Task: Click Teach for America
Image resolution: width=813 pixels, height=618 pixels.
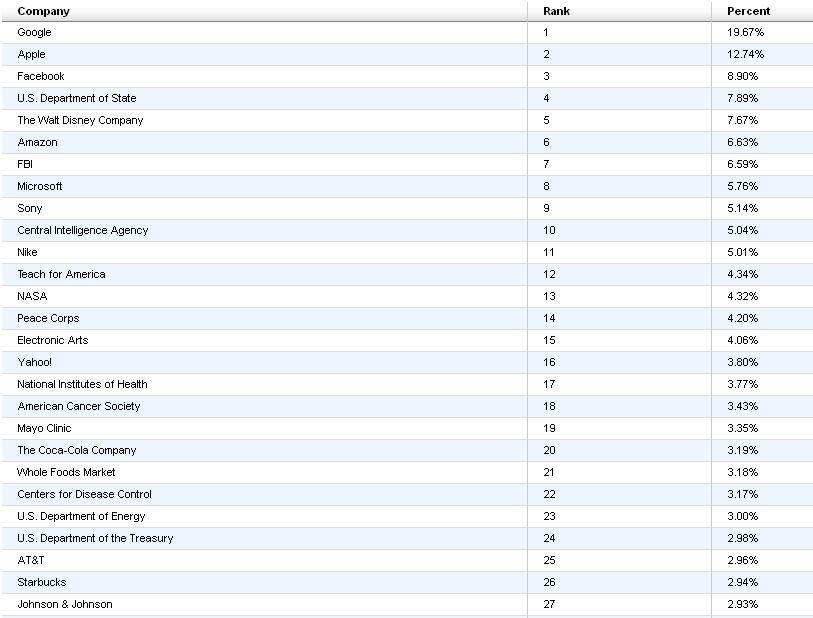Action: 61,274
